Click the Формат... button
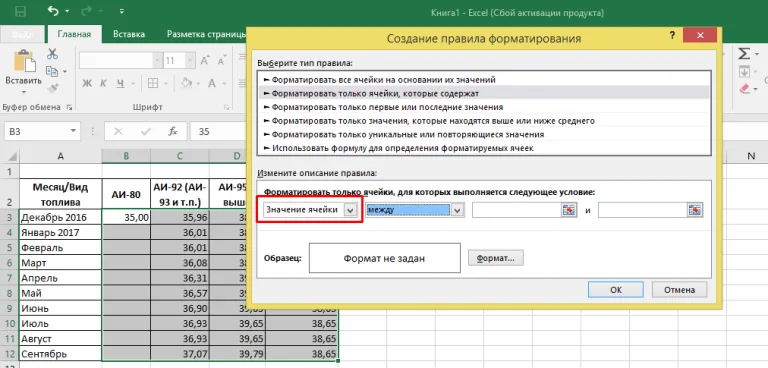Image resolution: width=768 pixels, height=368 pixels. 496,258
